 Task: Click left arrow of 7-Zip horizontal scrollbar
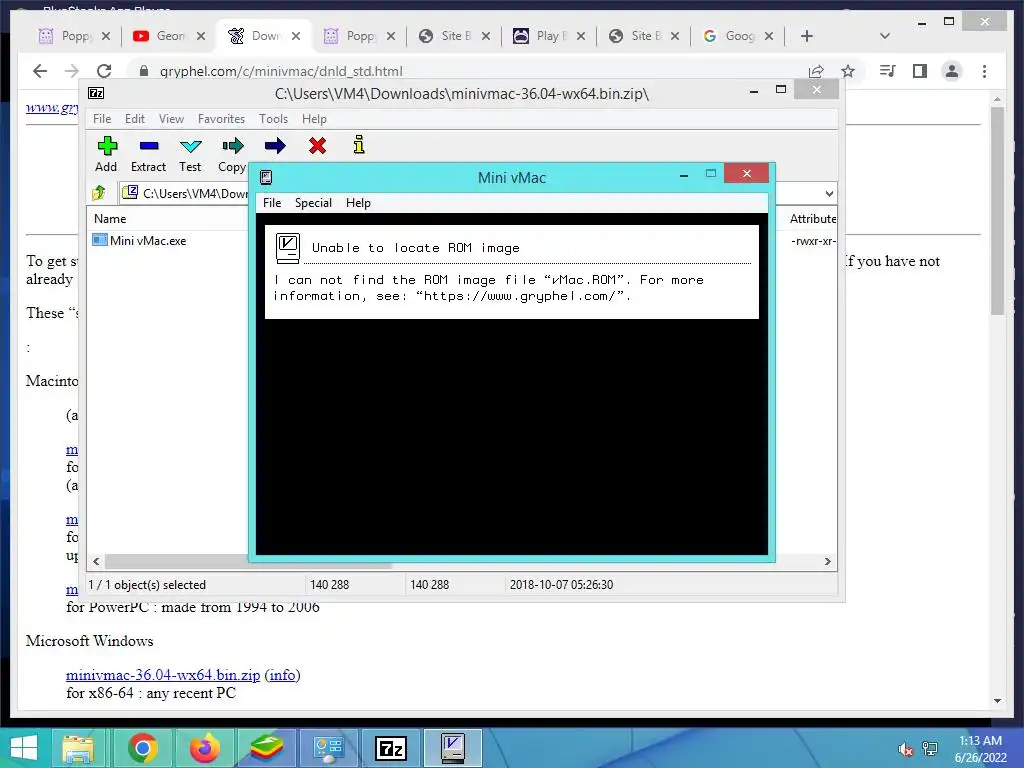(x=96, y=562)
